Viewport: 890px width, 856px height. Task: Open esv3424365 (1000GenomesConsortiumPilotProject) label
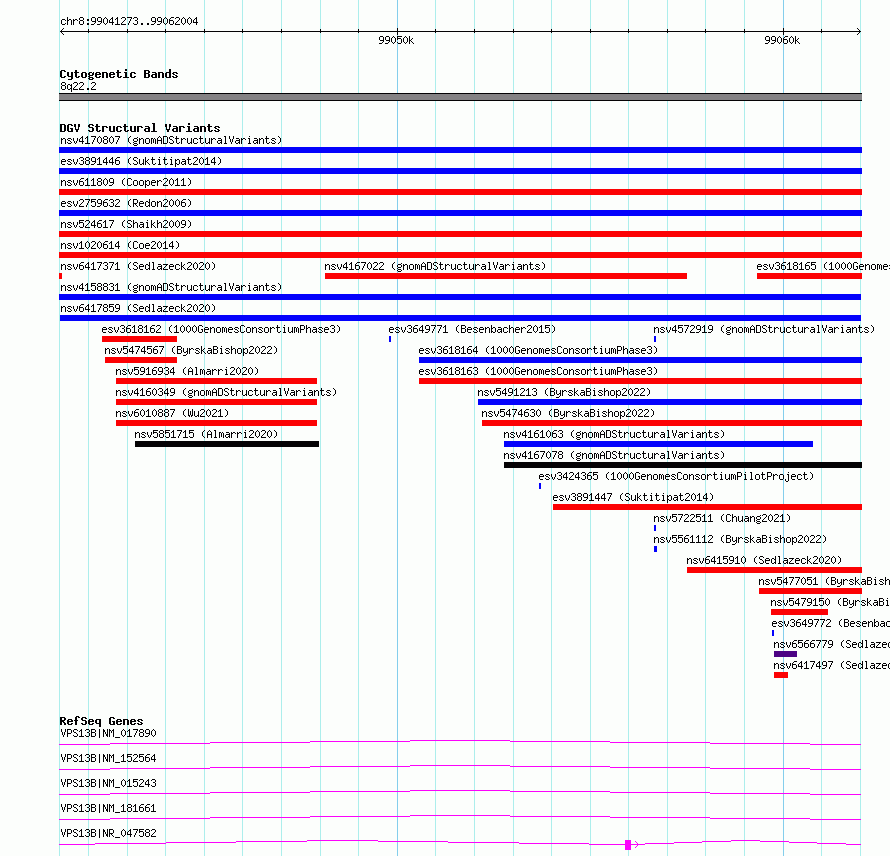click(677, 476)
